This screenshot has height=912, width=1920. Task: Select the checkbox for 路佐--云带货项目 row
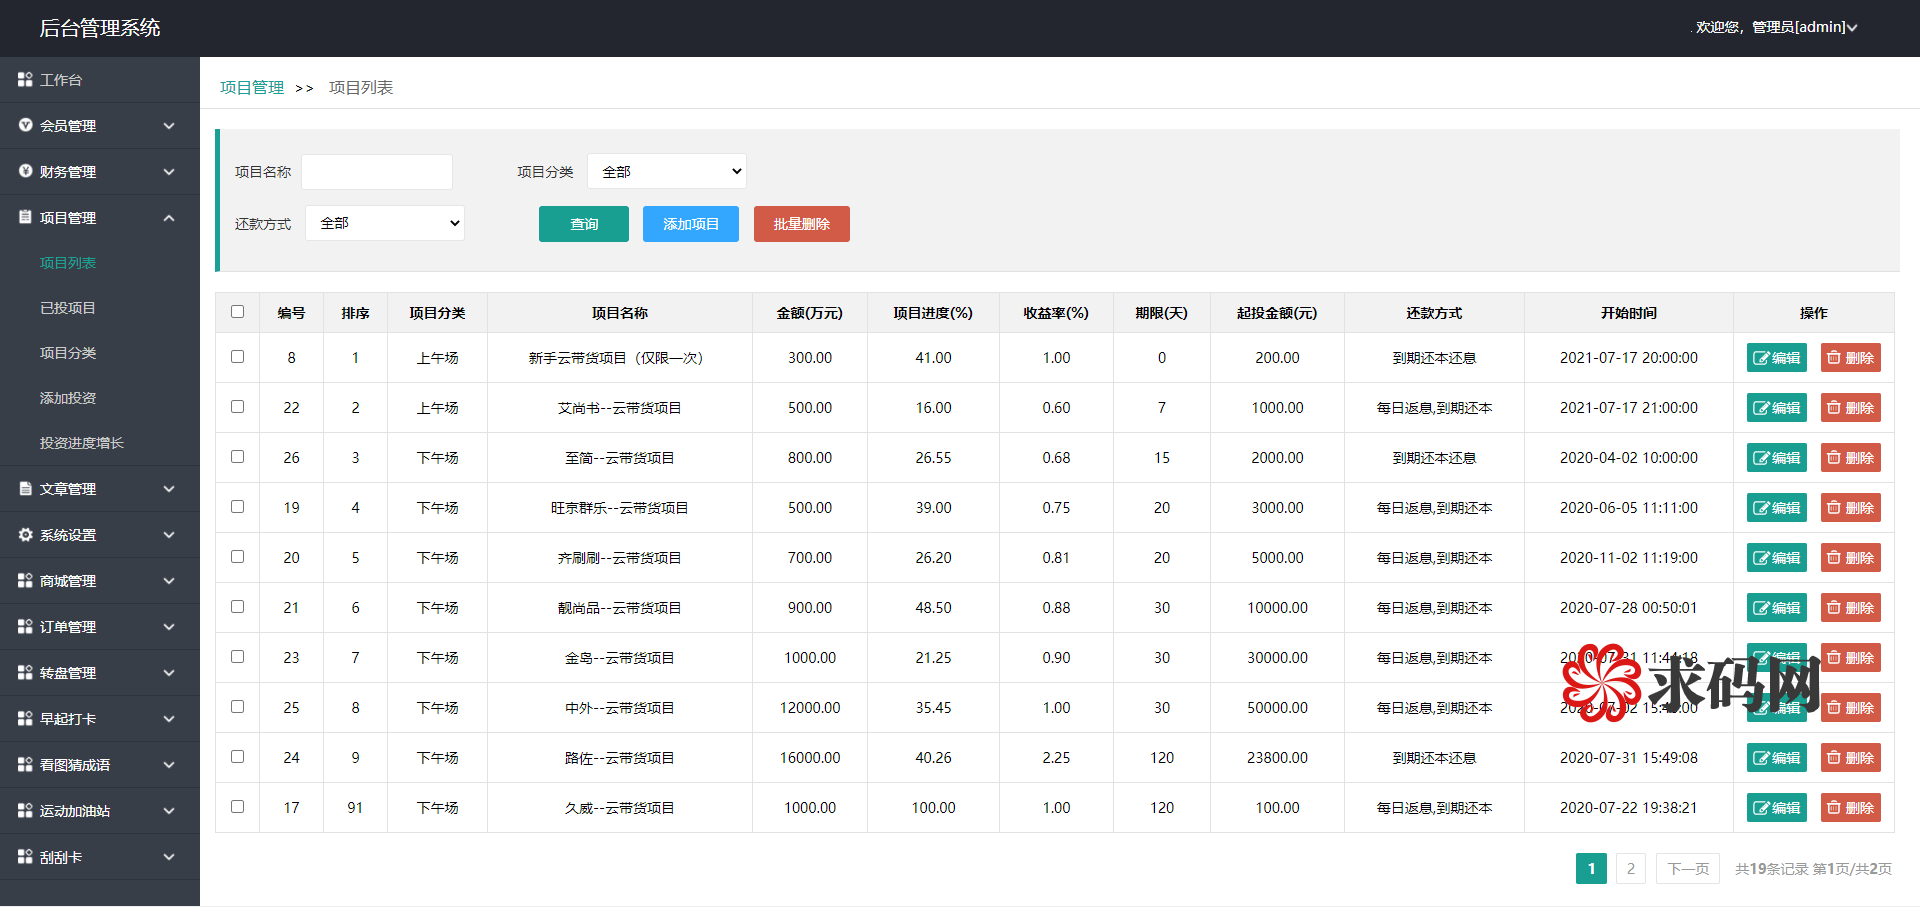(x=237, y=757)
